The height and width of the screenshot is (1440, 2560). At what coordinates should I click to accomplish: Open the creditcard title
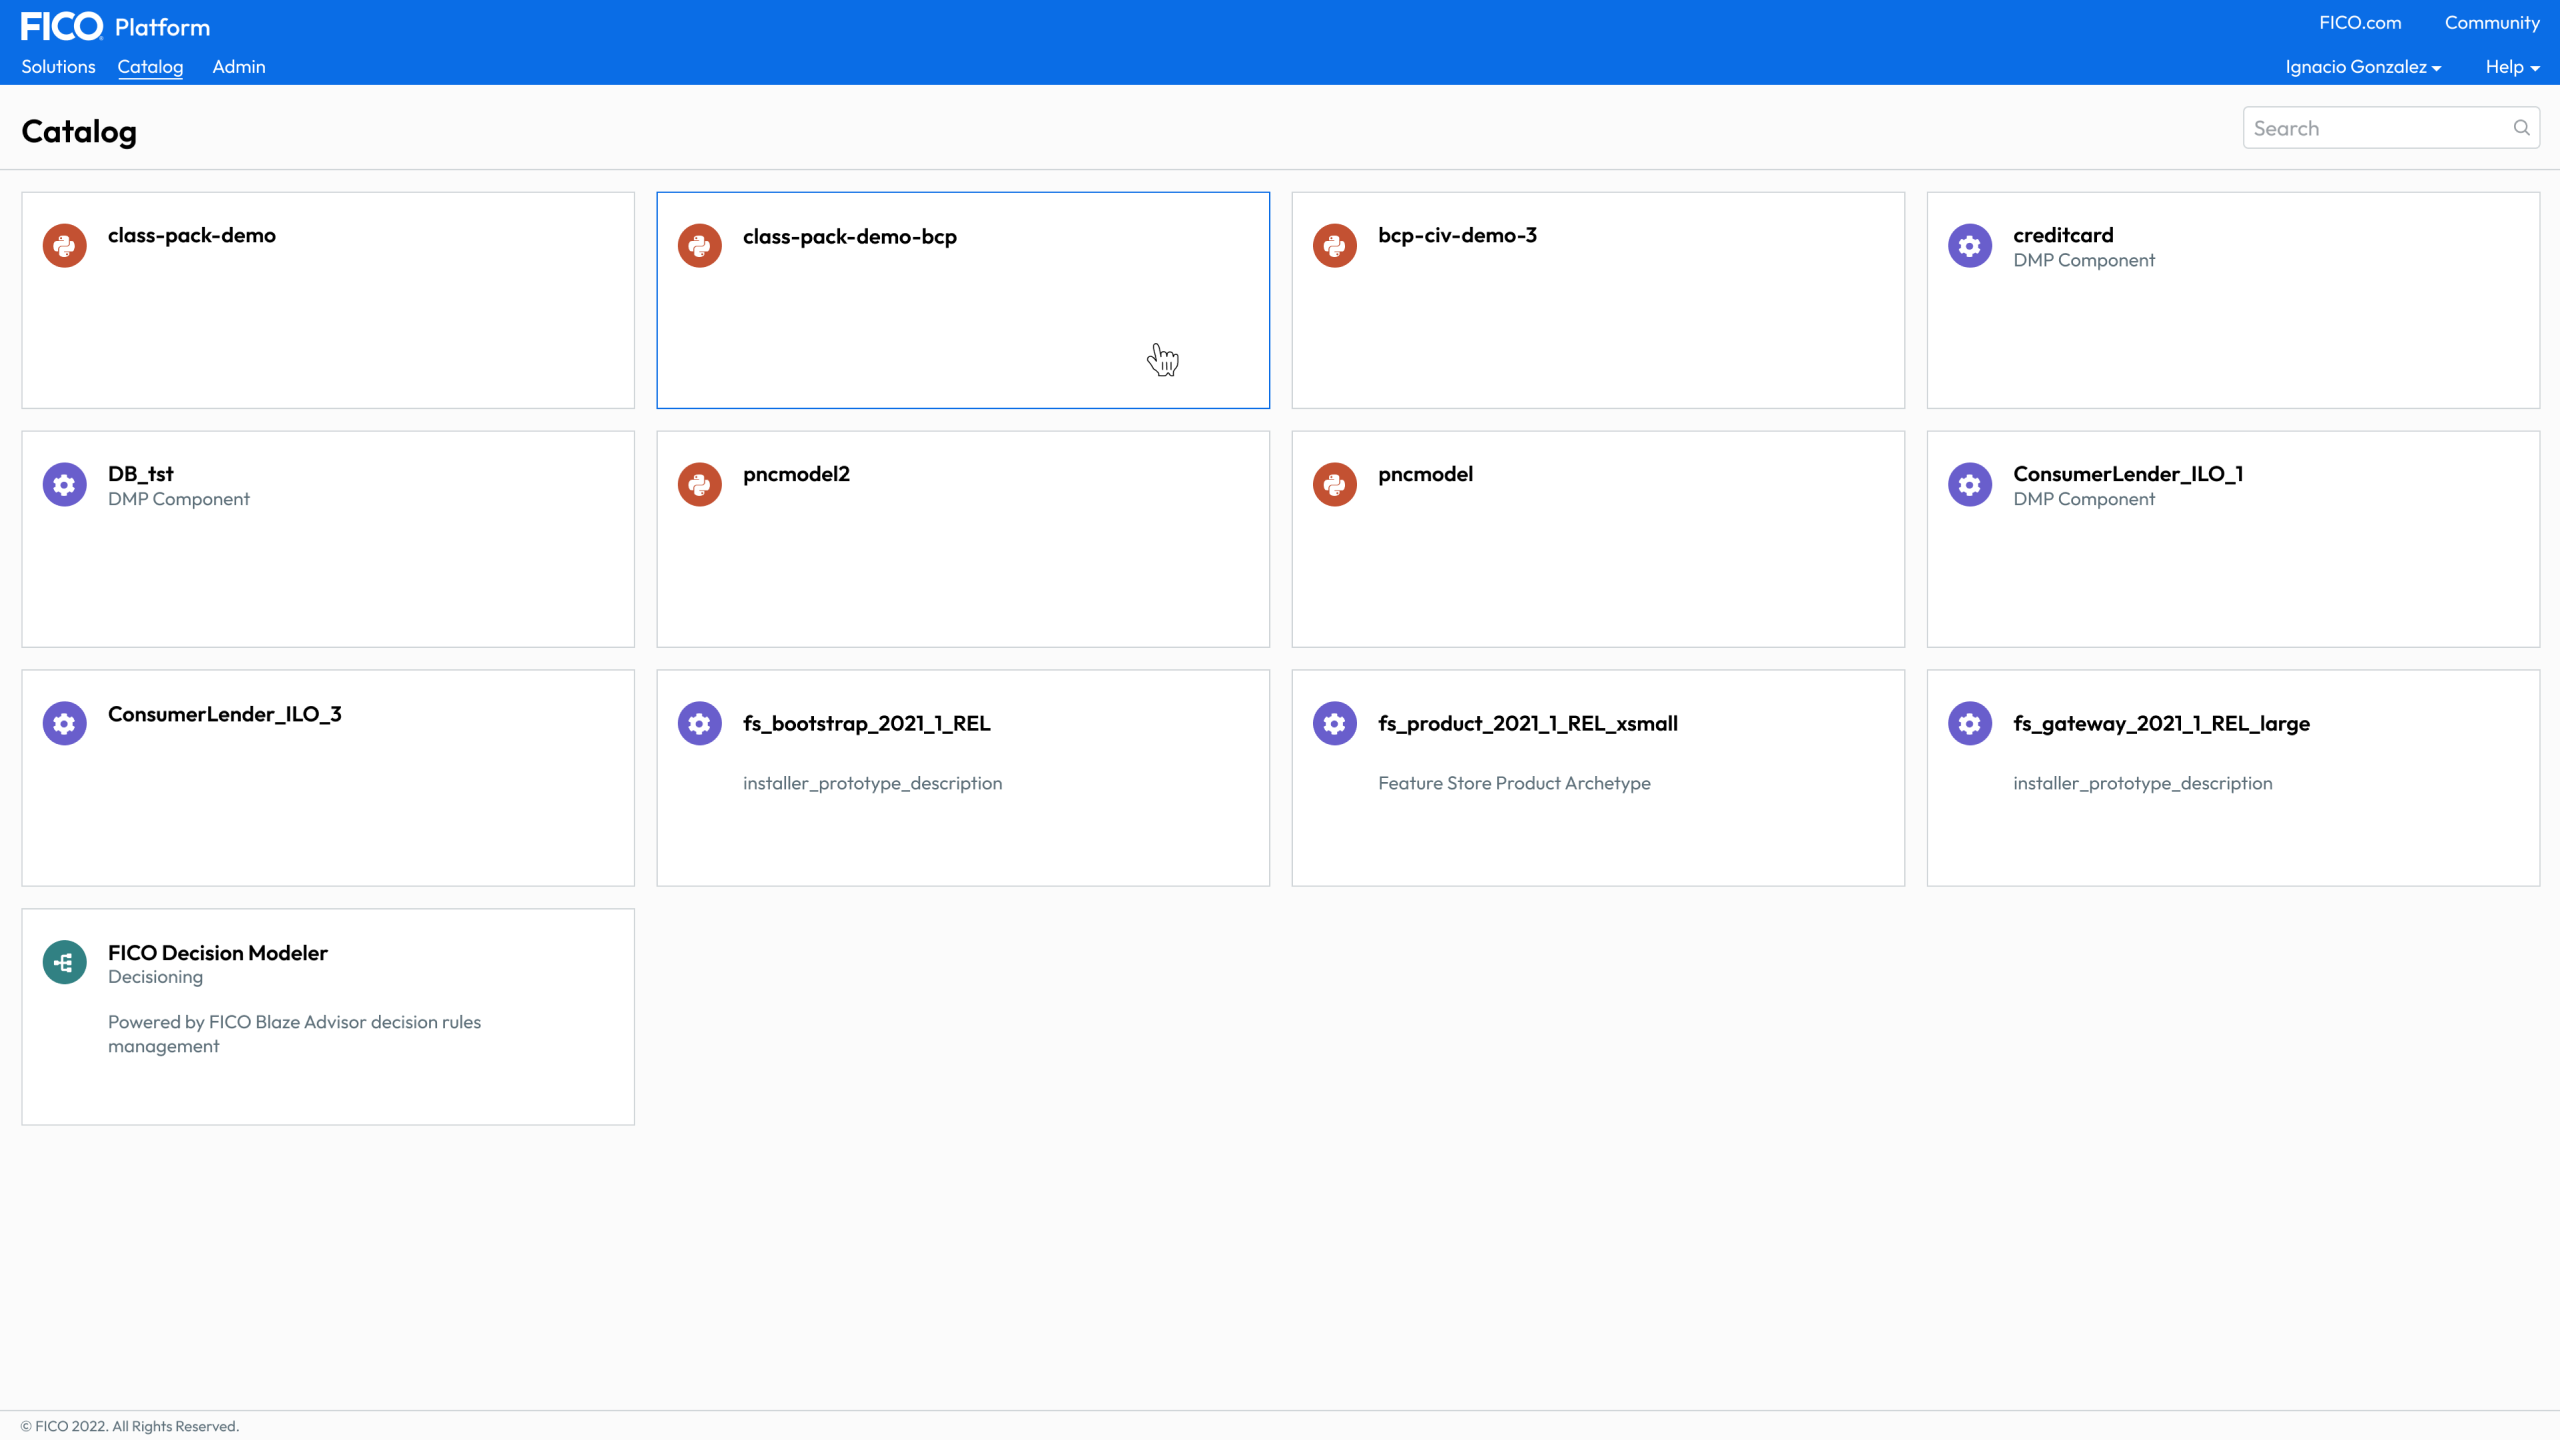[x=2063, y=235]
